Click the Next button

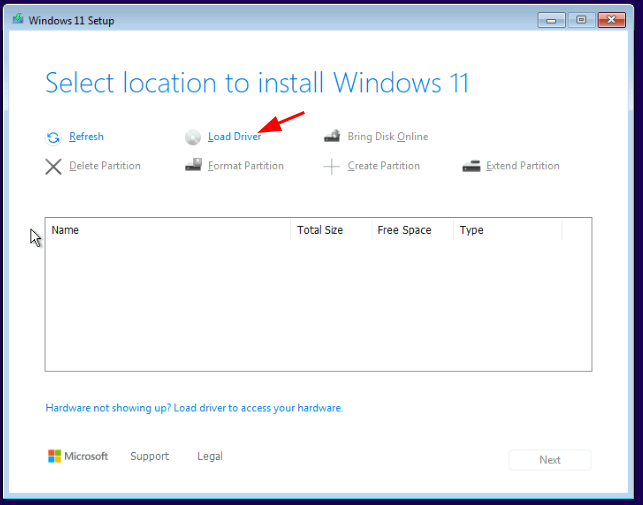click(550, 460)
